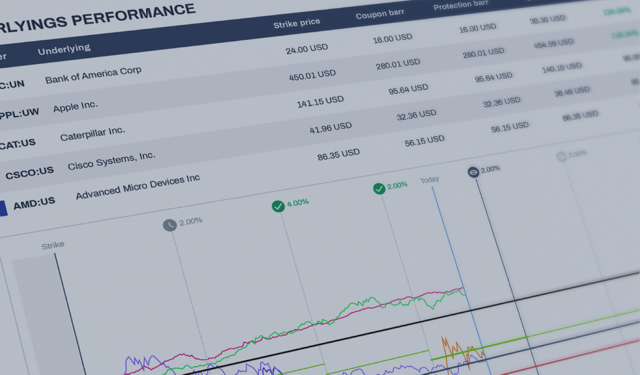The image size is (640, 375).
Task: Click the AMD:US ticker
Action: (34, 203)
